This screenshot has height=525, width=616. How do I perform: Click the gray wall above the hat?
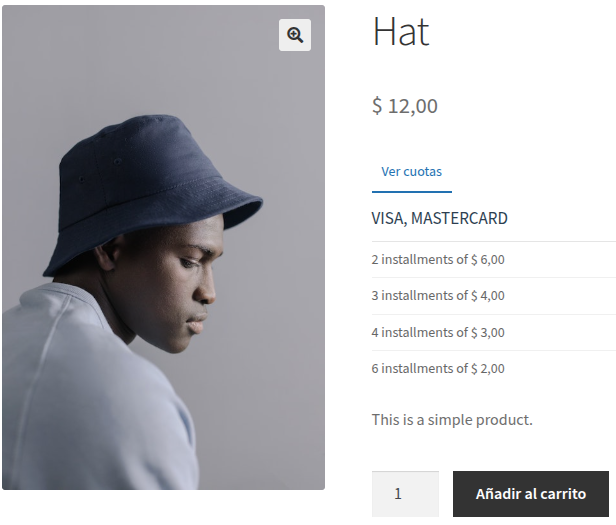tap(150, 60)
